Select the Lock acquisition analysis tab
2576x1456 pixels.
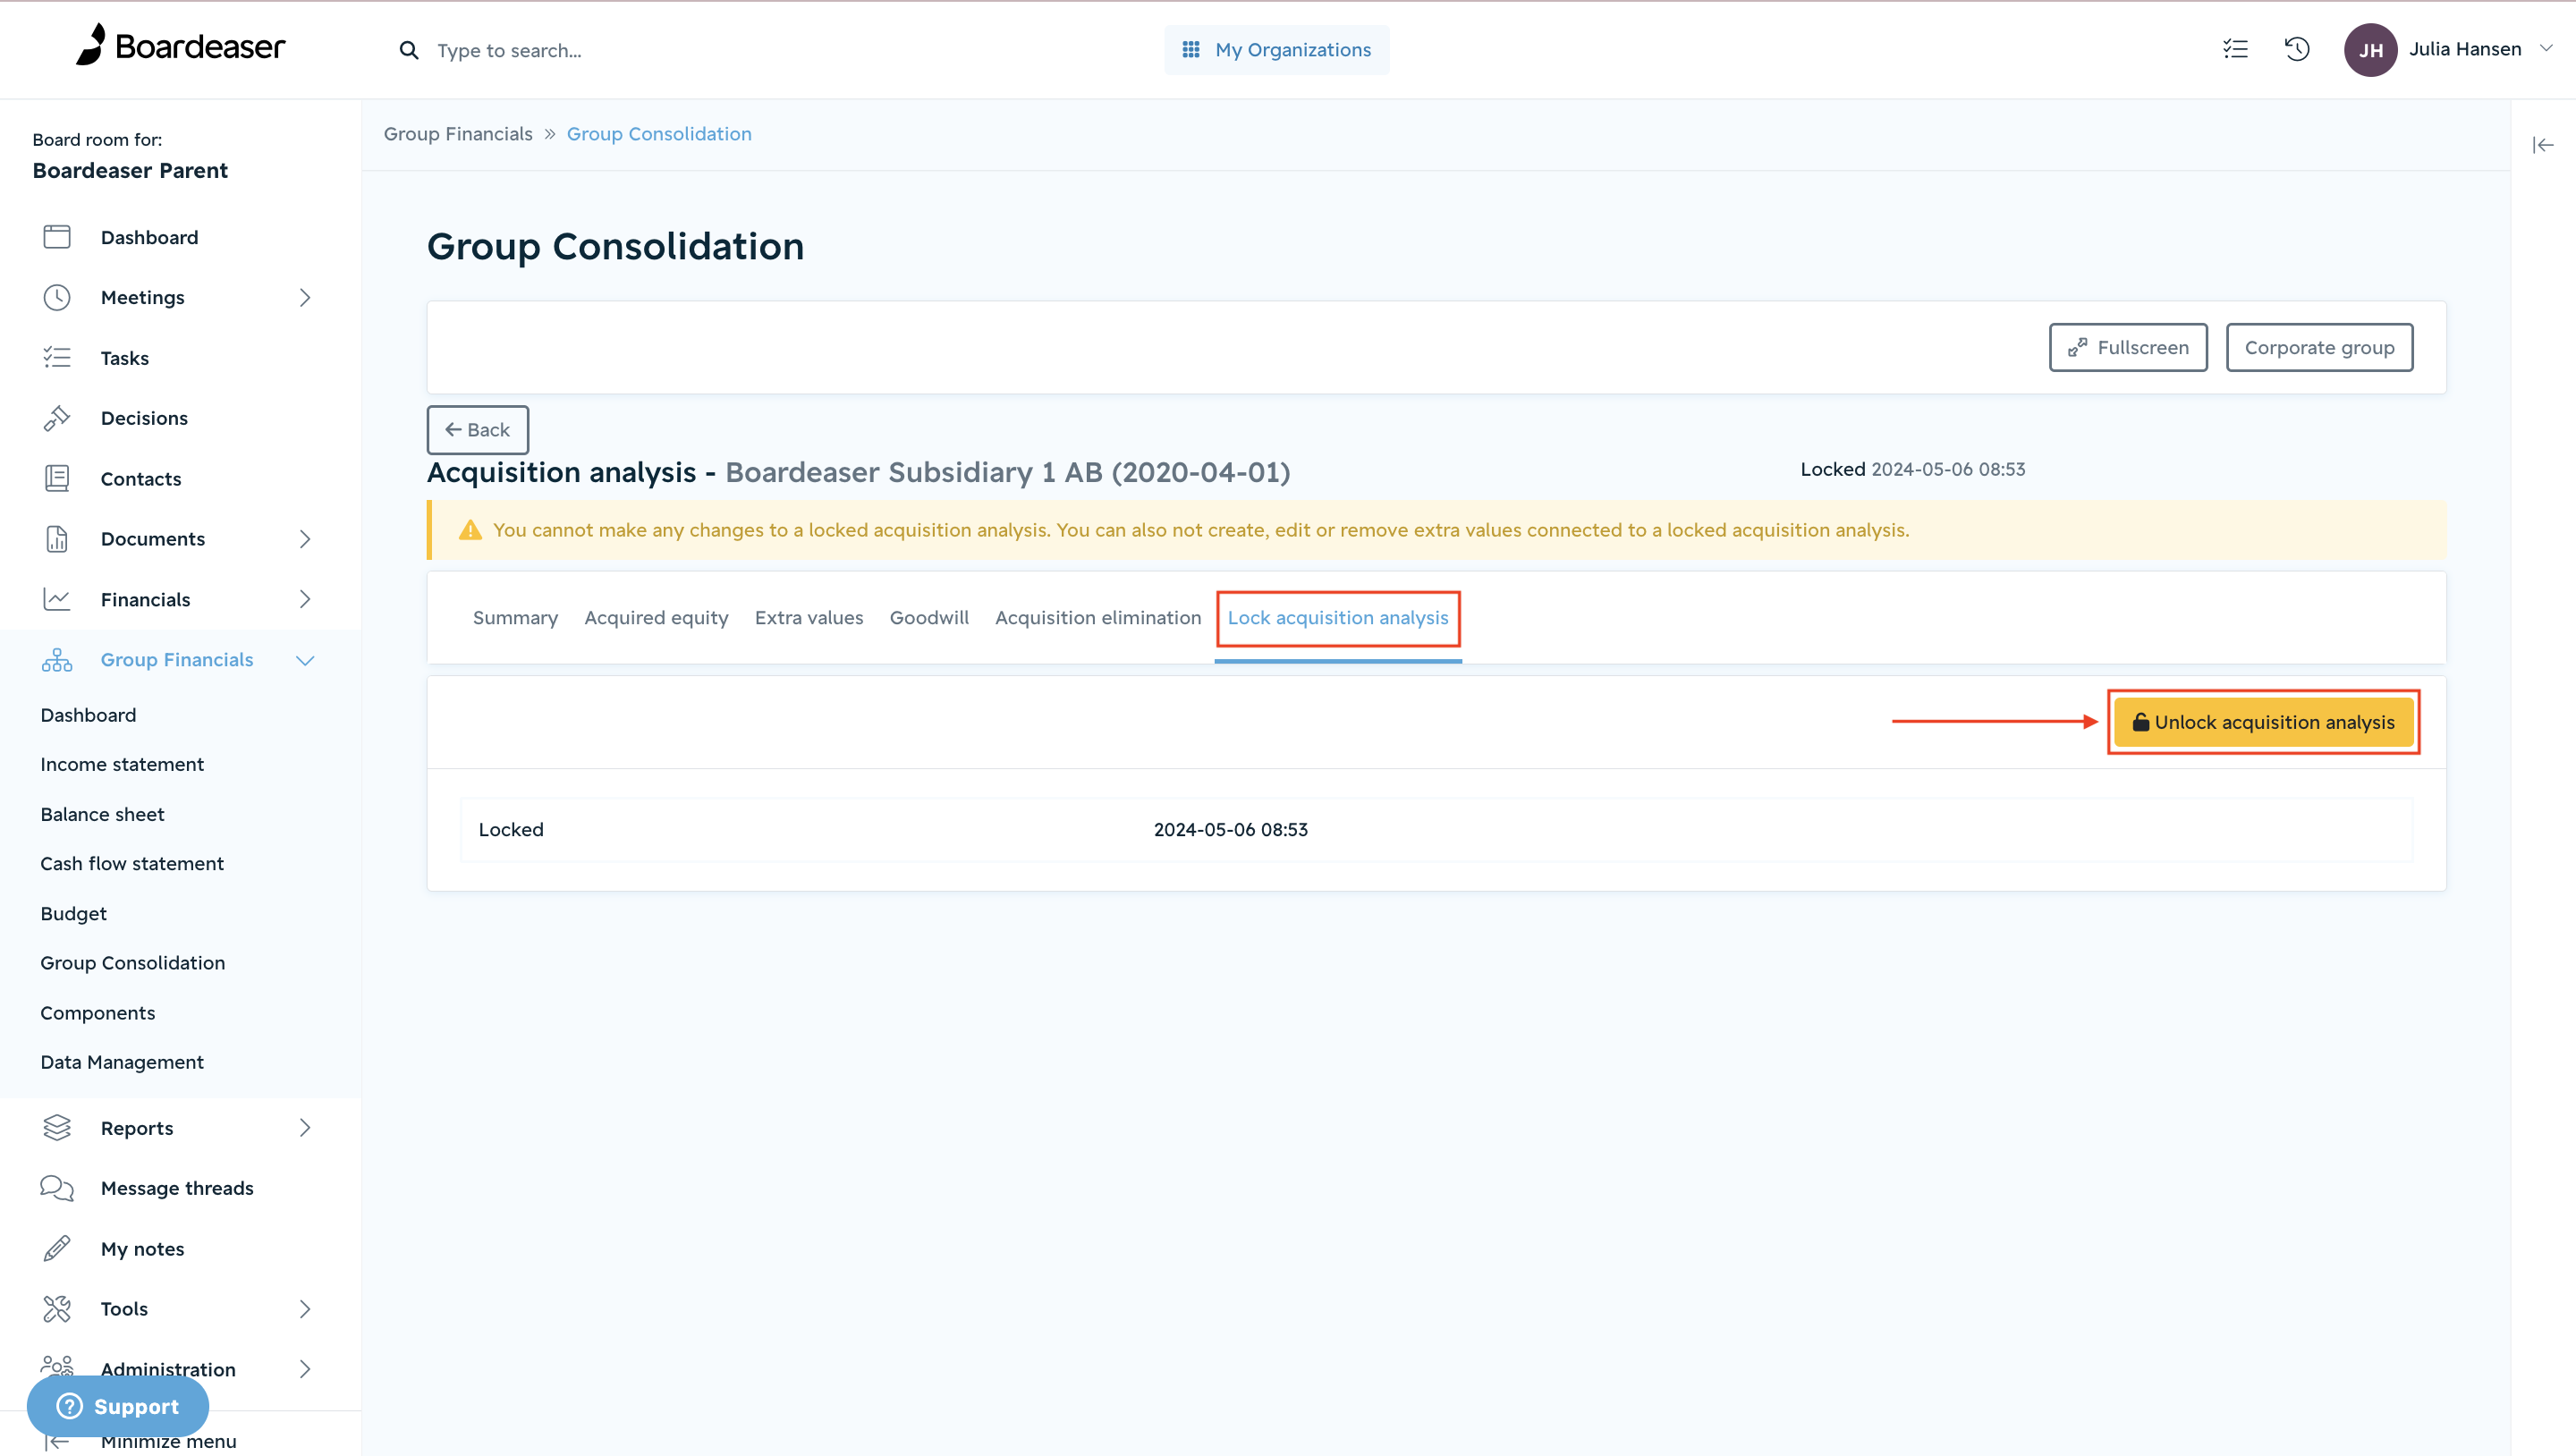1338,618
